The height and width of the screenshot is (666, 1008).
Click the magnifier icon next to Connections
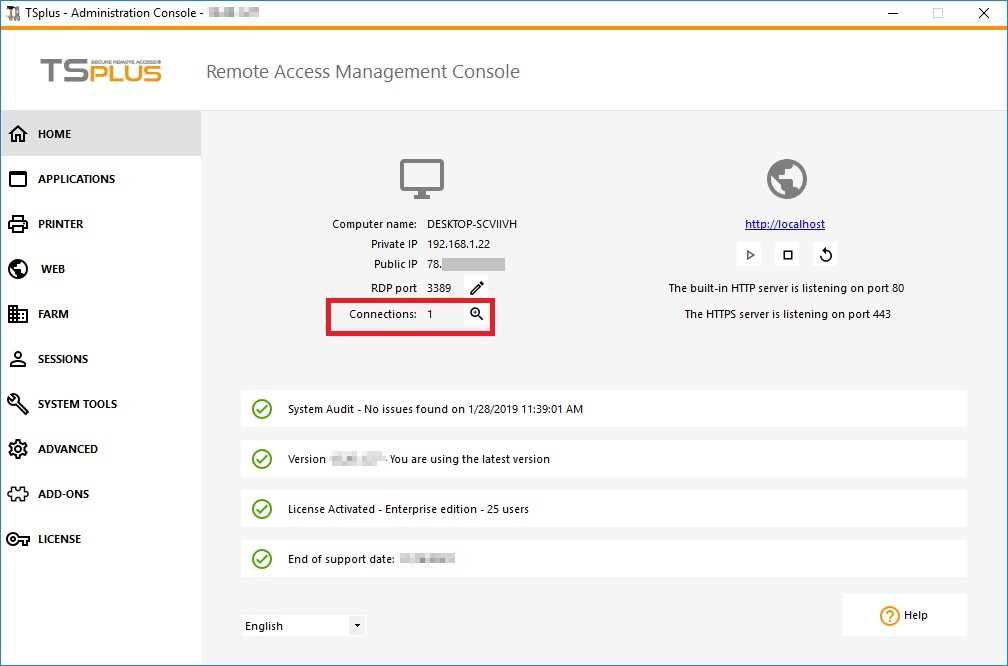pos(477,314)
